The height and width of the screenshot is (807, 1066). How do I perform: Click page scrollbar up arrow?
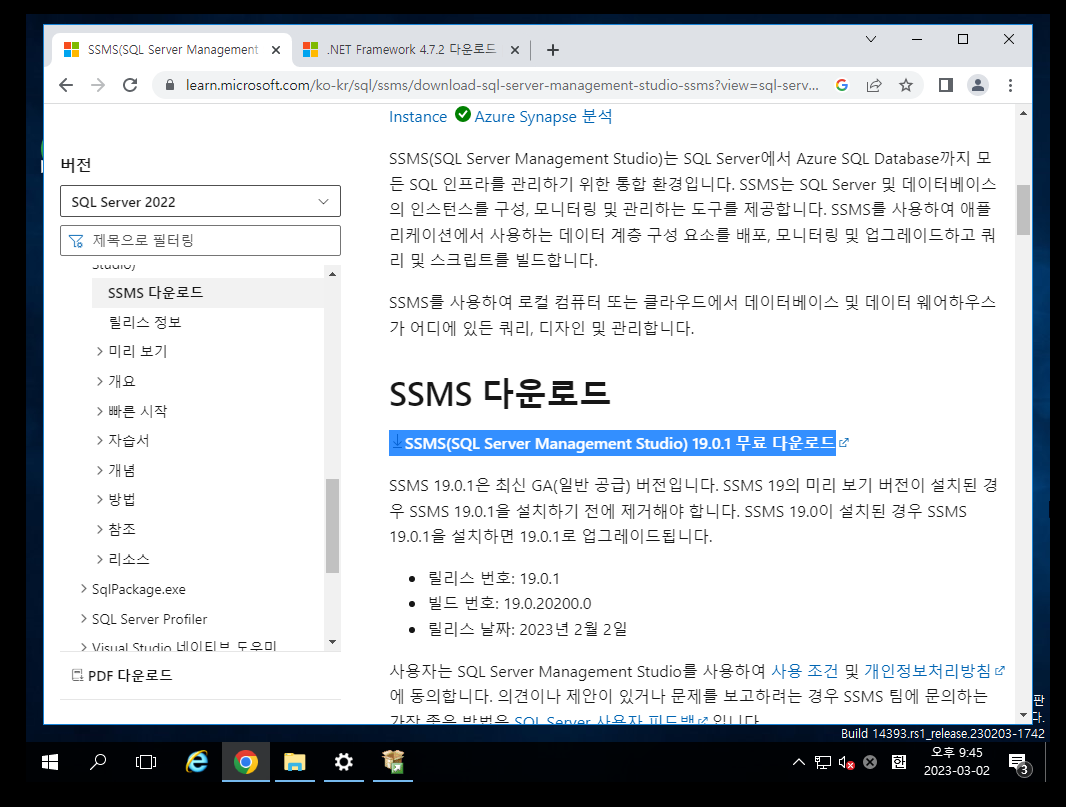click(1023, 114)
